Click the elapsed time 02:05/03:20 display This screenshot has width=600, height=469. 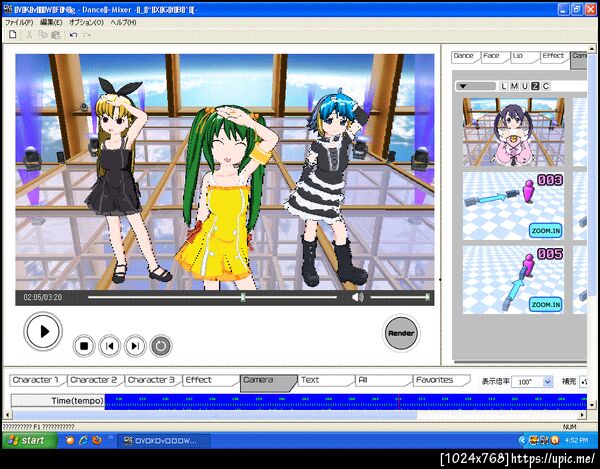coord(43,297)
